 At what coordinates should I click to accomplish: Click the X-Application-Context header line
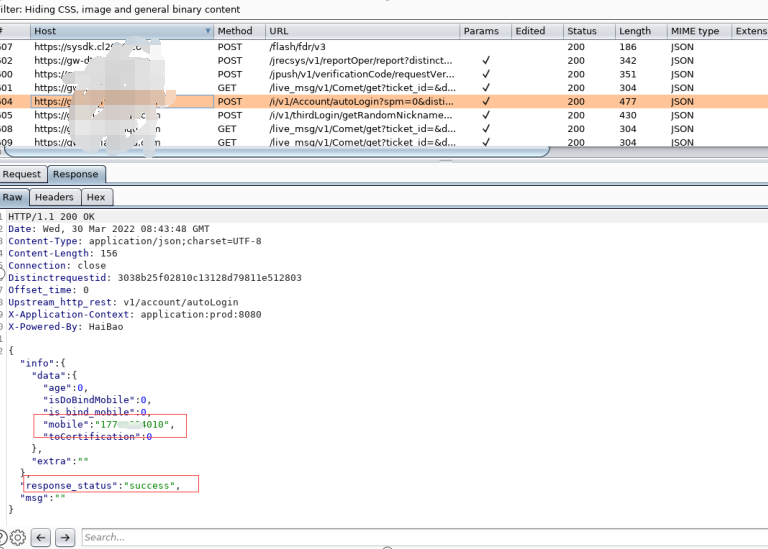(x=135, y=314)
